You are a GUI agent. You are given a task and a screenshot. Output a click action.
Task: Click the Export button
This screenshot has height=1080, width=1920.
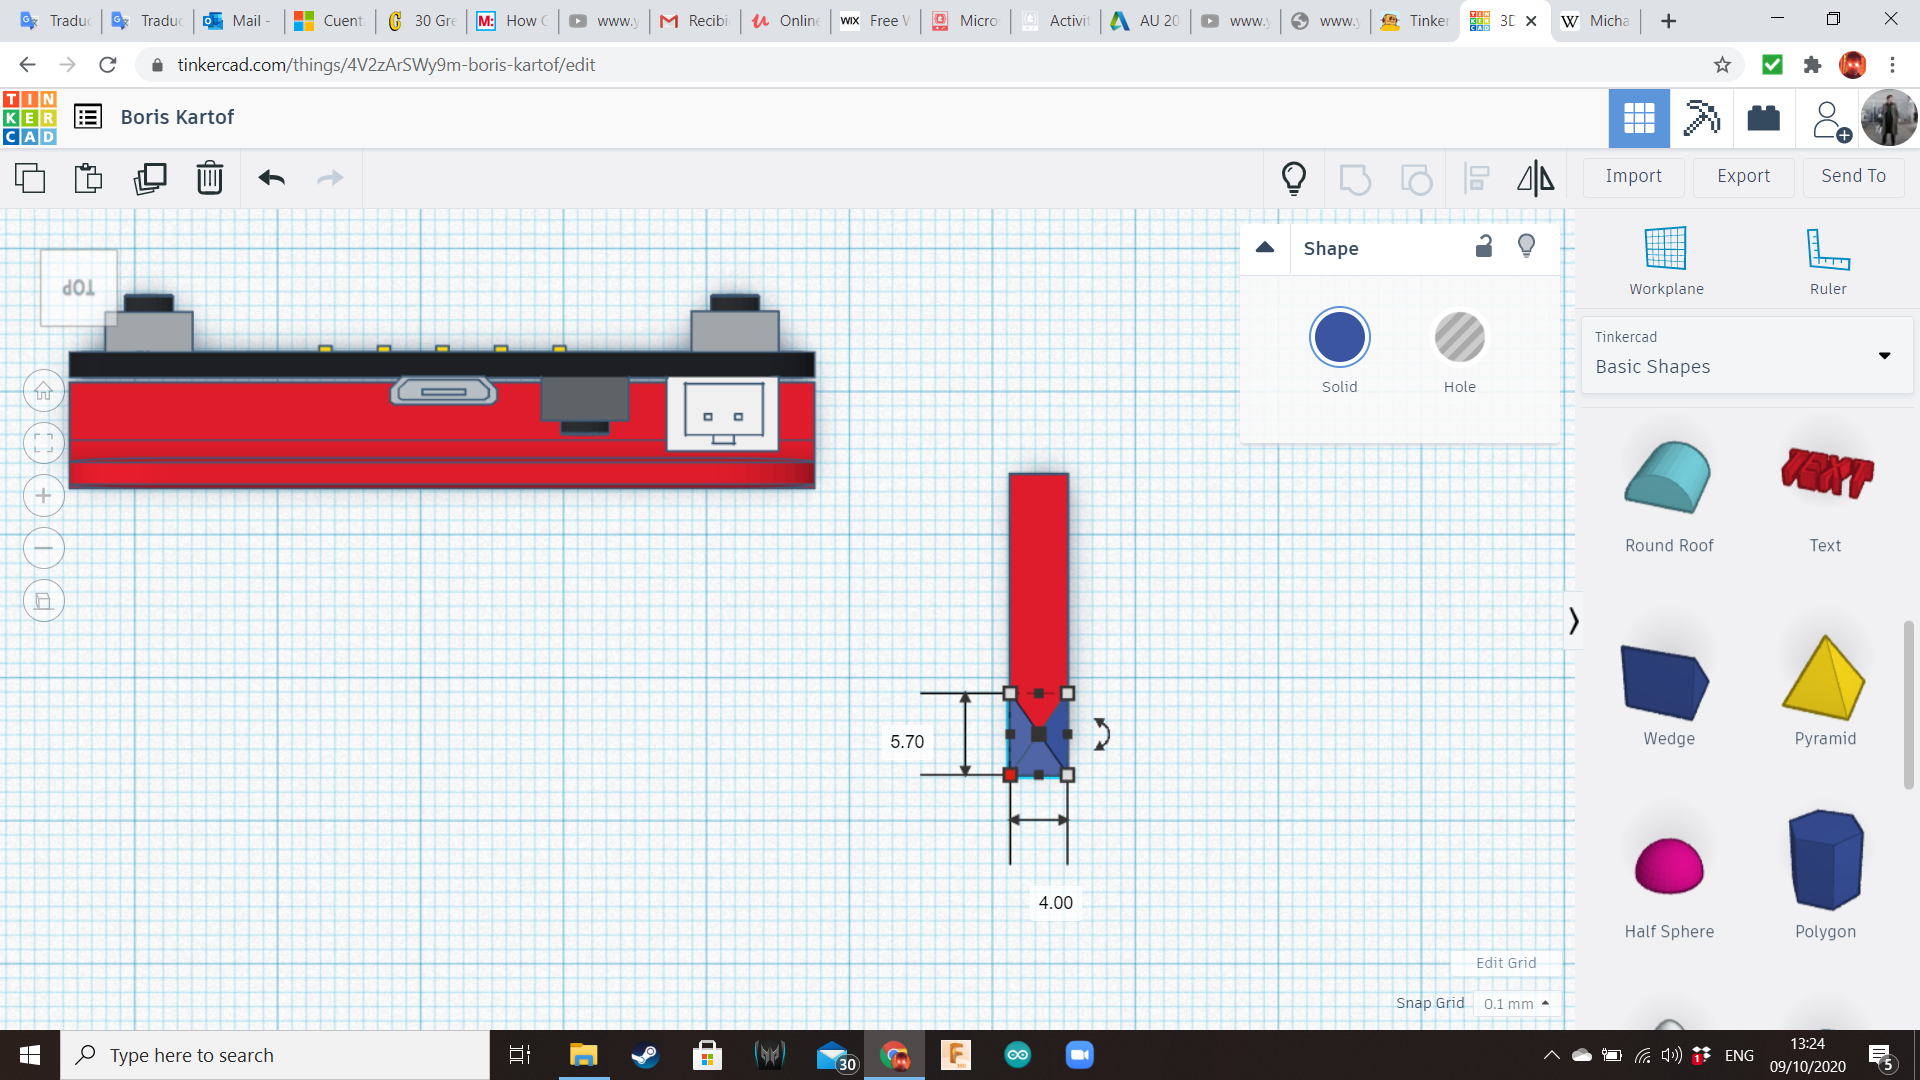click(x=1743, y=176)
